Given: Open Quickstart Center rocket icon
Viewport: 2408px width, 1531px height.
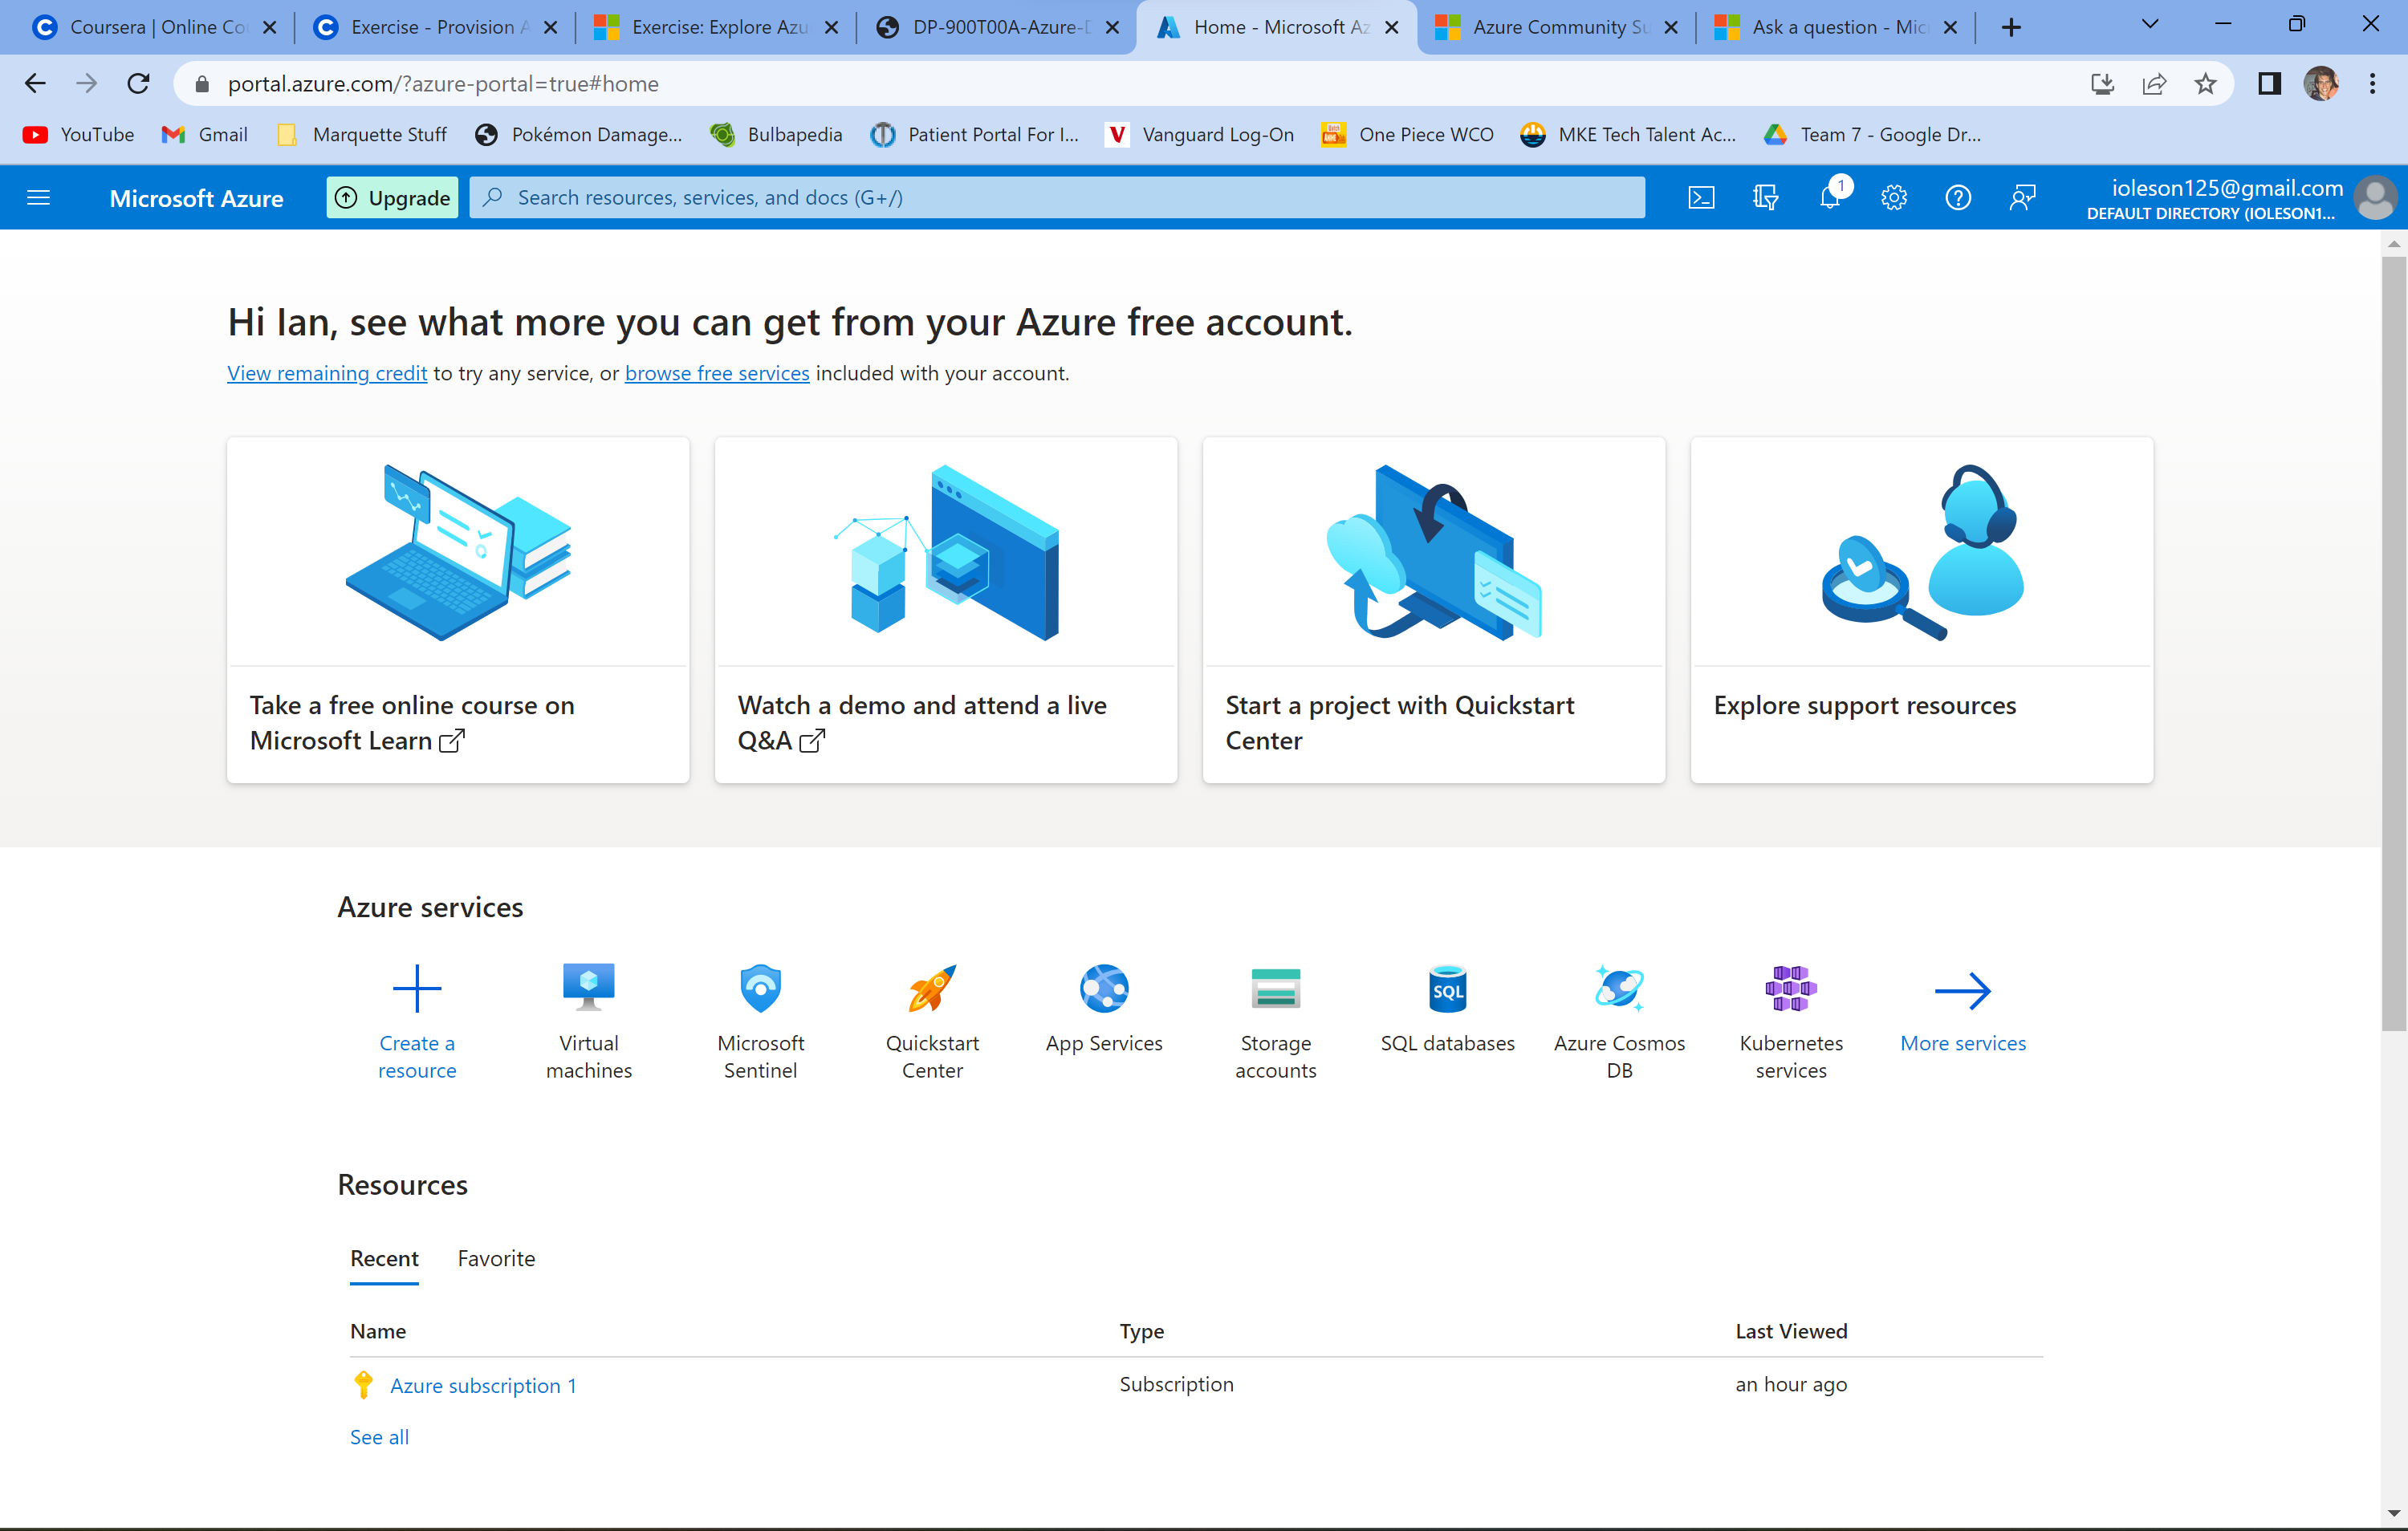Looking at the screenshot, I should (932, 988).
